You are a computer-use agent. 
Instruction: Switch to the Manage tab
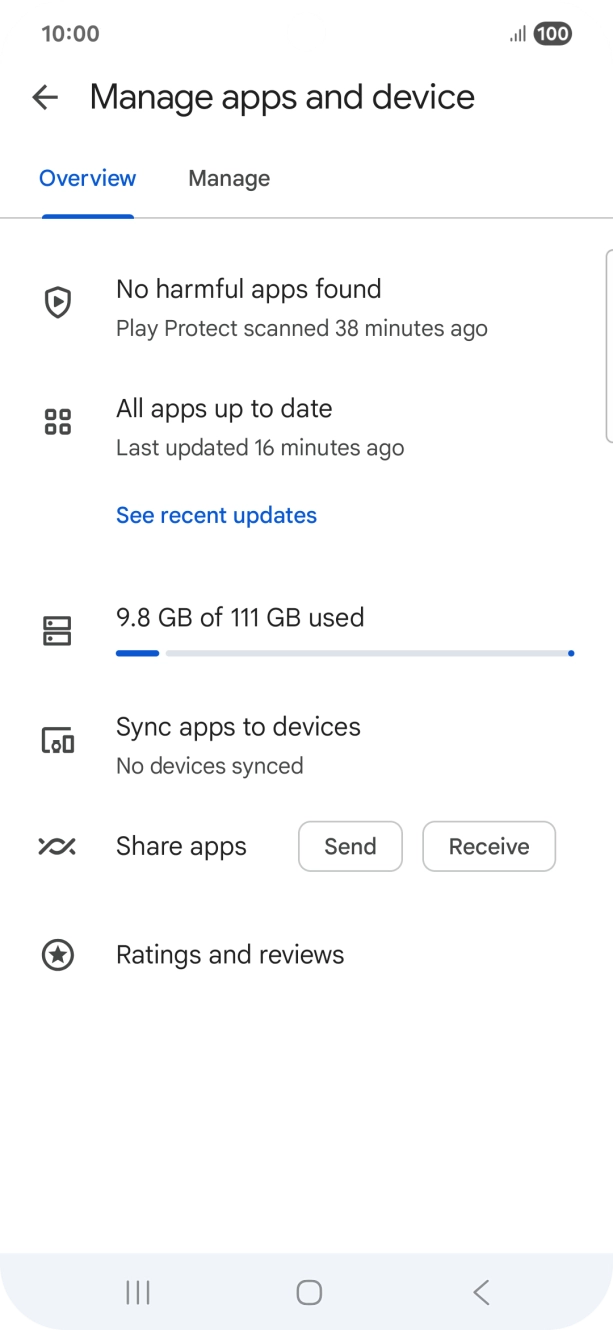pos(229,179)
